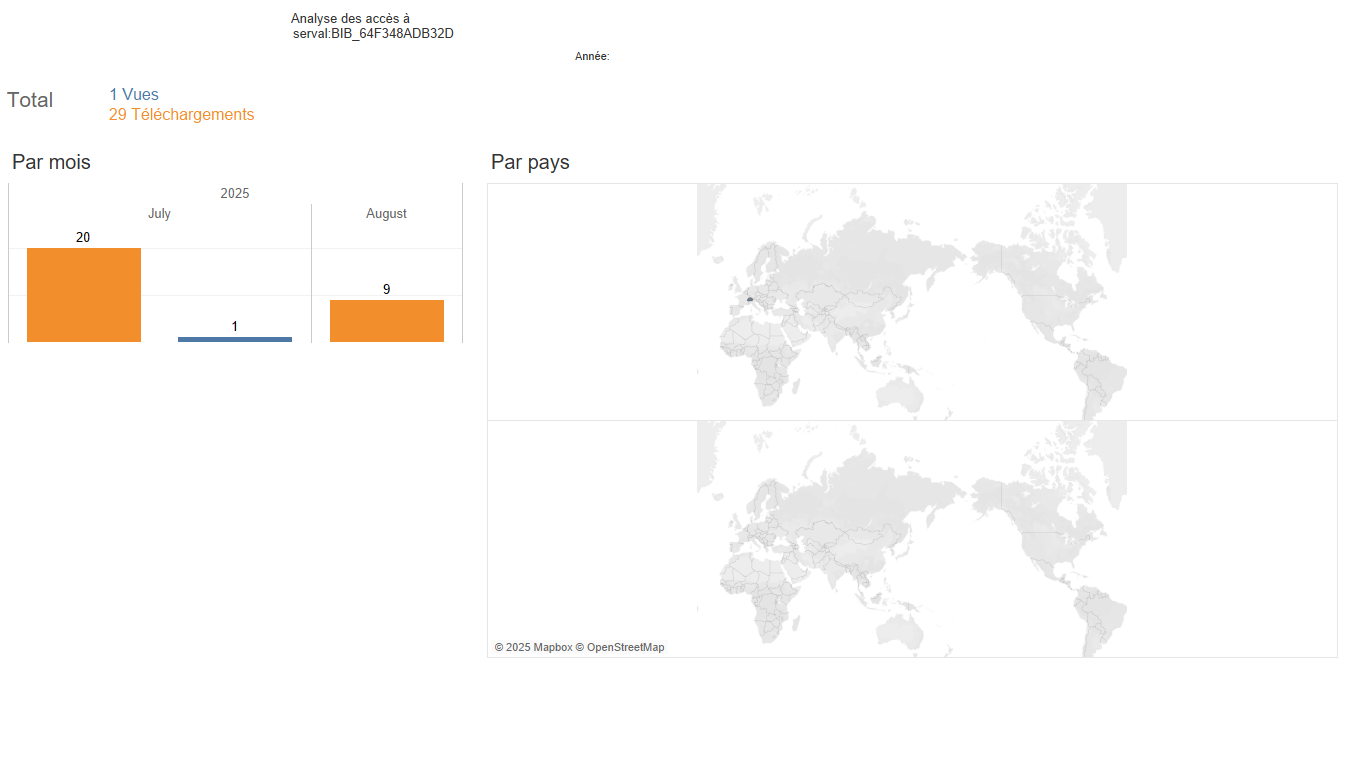Open the Mapbox attribution link
This screenshot has height=768, width=1366.
533,648
